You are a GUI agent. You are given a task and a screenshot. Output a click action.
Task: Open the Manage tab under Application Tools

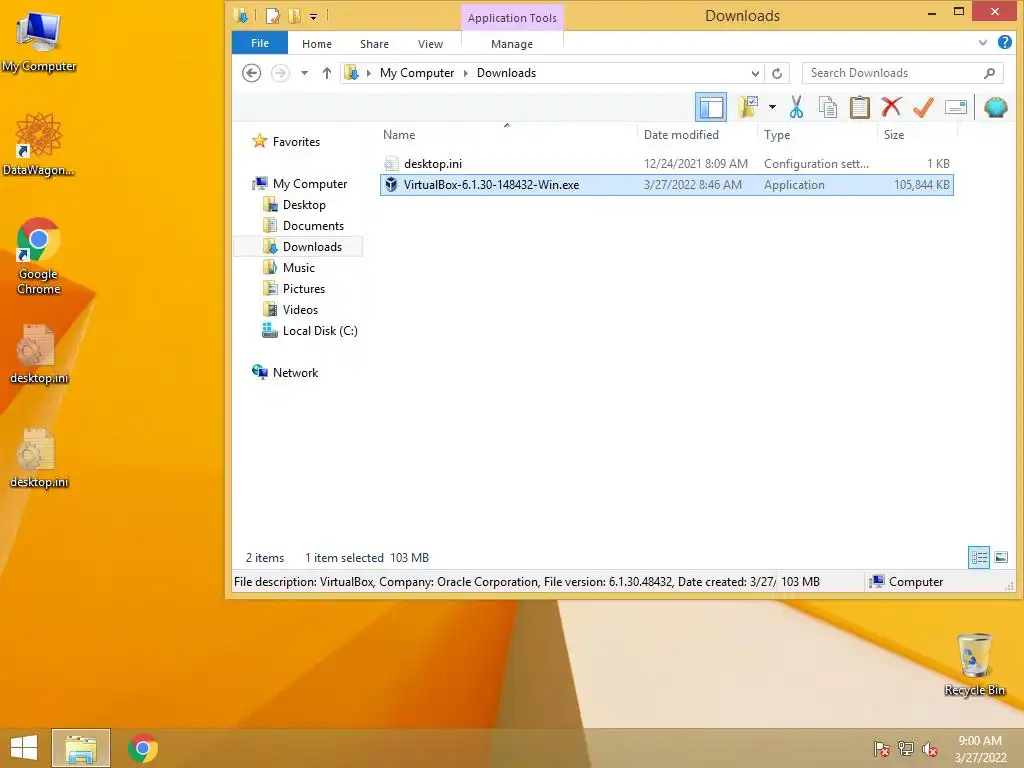coord(512,44)
